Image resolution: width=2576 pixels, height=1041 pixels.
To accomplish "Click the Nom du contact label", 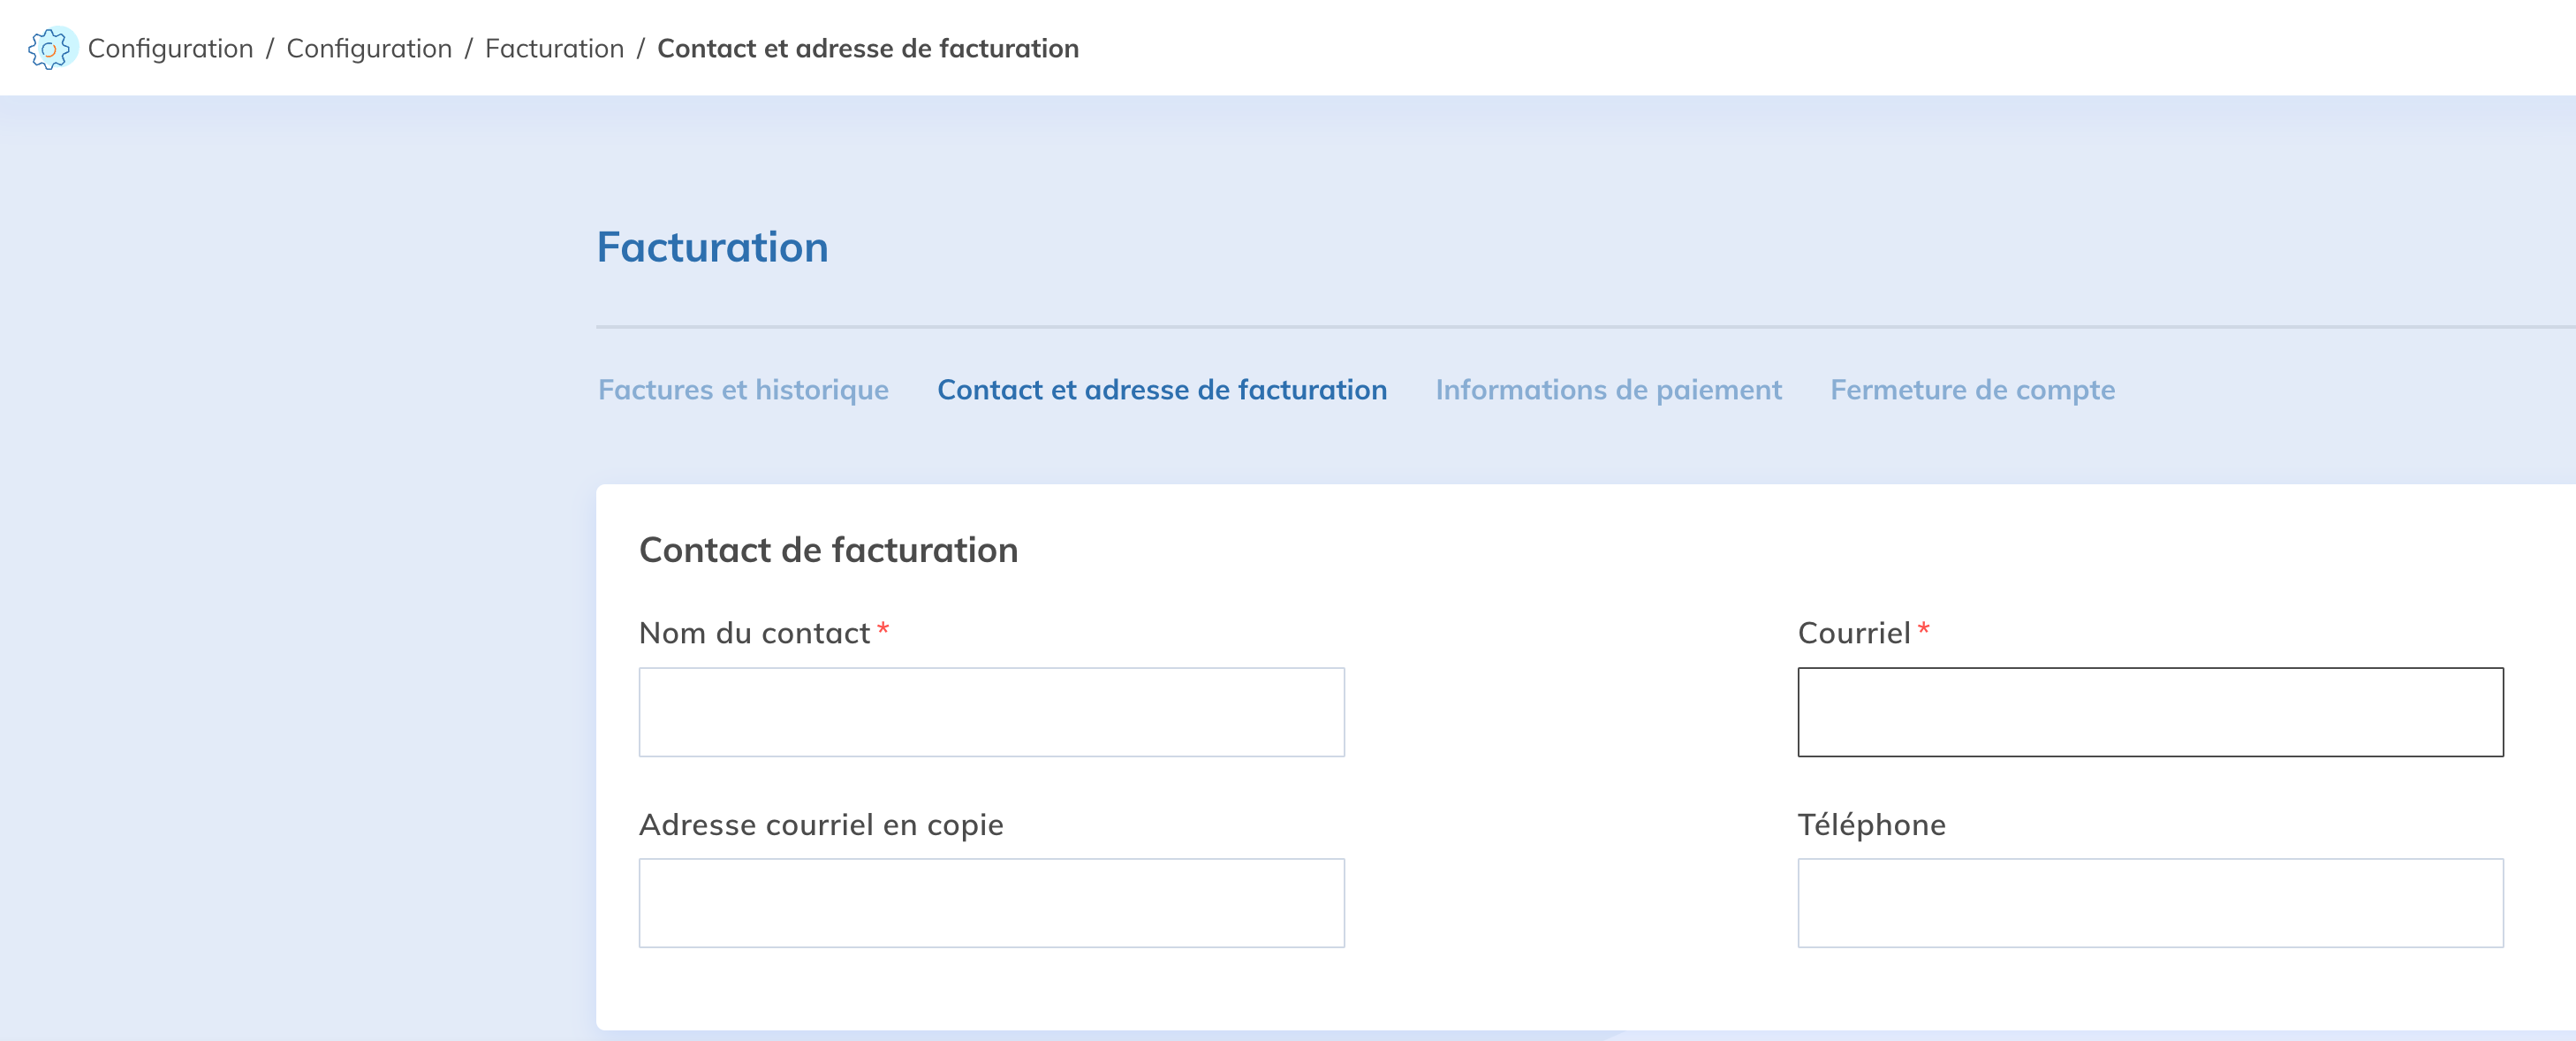I will point(754,633).
